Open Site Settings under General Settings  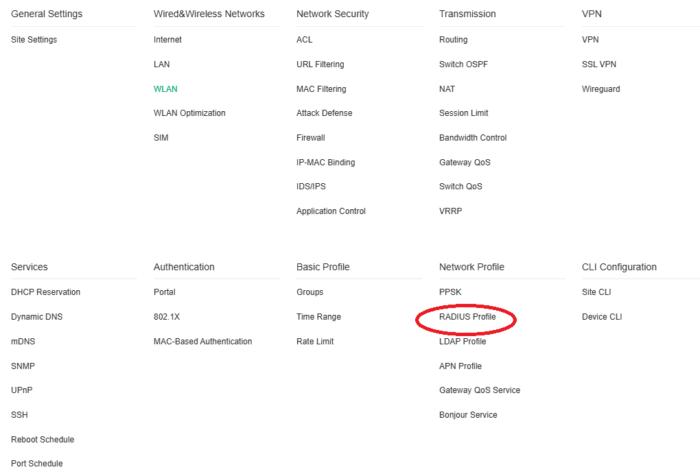[34, 40]
